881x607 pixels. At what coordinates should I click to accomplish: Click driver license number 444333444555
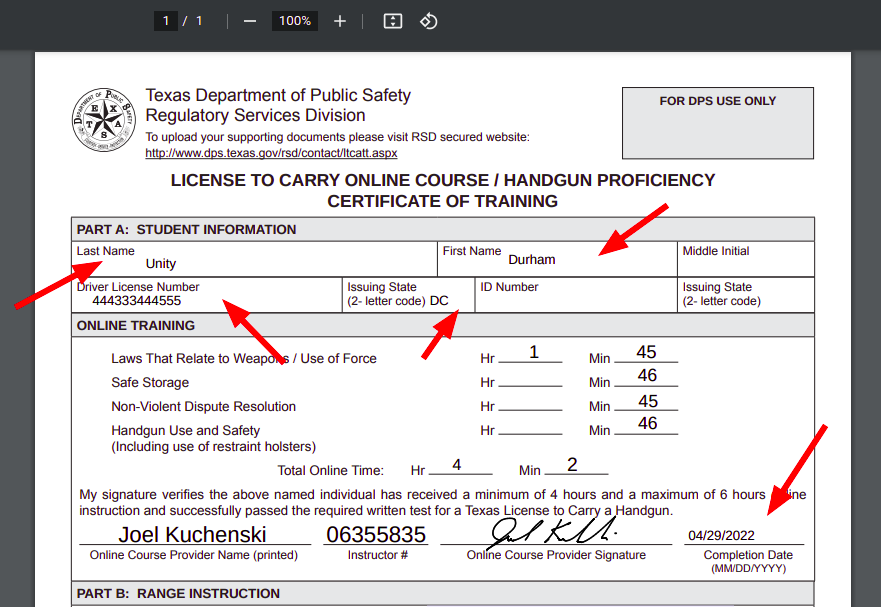[x=137, y=301]
